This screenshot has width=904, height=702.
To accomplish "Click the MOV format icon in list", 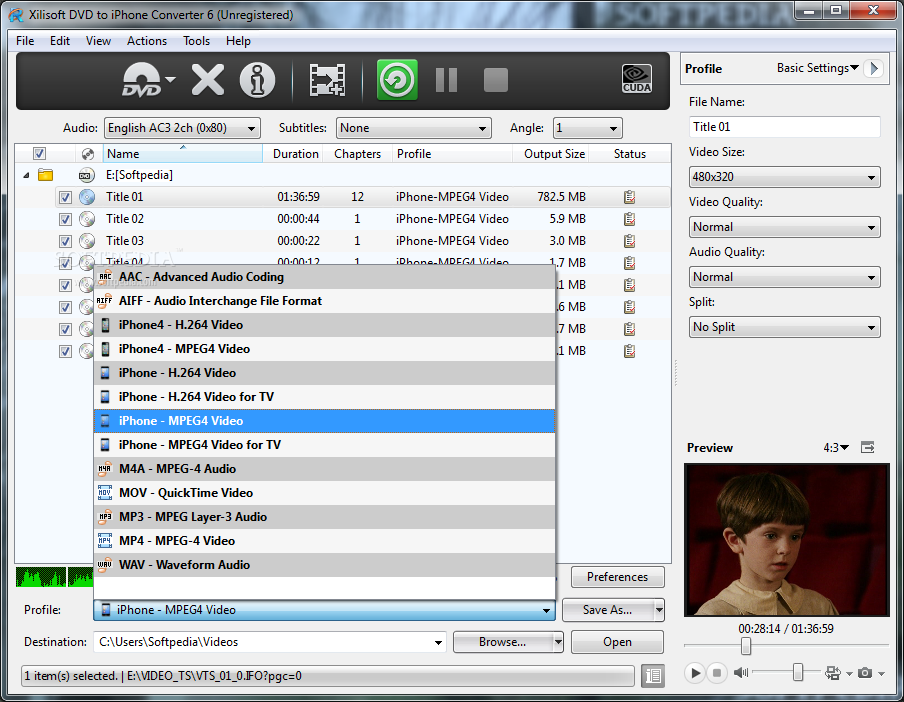I will click(x=105, y=493).
